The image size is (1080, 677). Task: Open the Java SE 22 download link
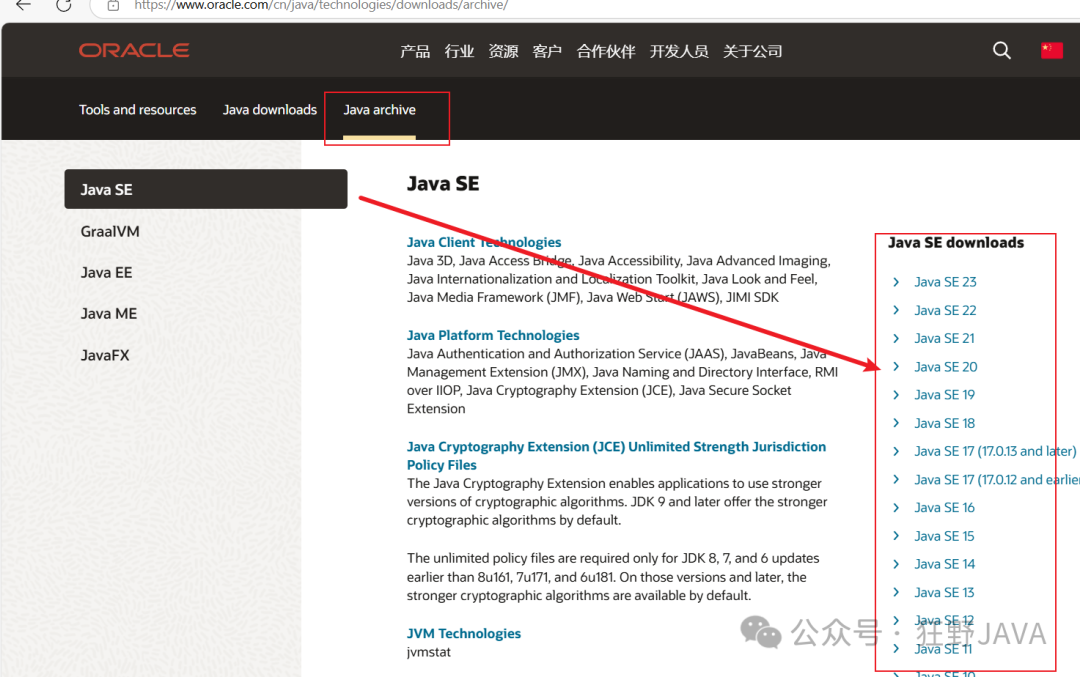point(945,310)
